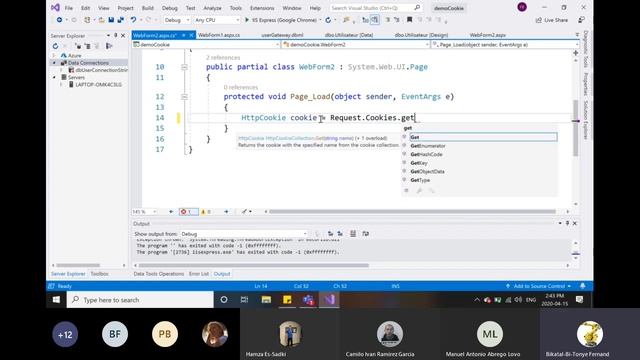
Task: Open the Analyze menu
Action: tap(212, 8)
